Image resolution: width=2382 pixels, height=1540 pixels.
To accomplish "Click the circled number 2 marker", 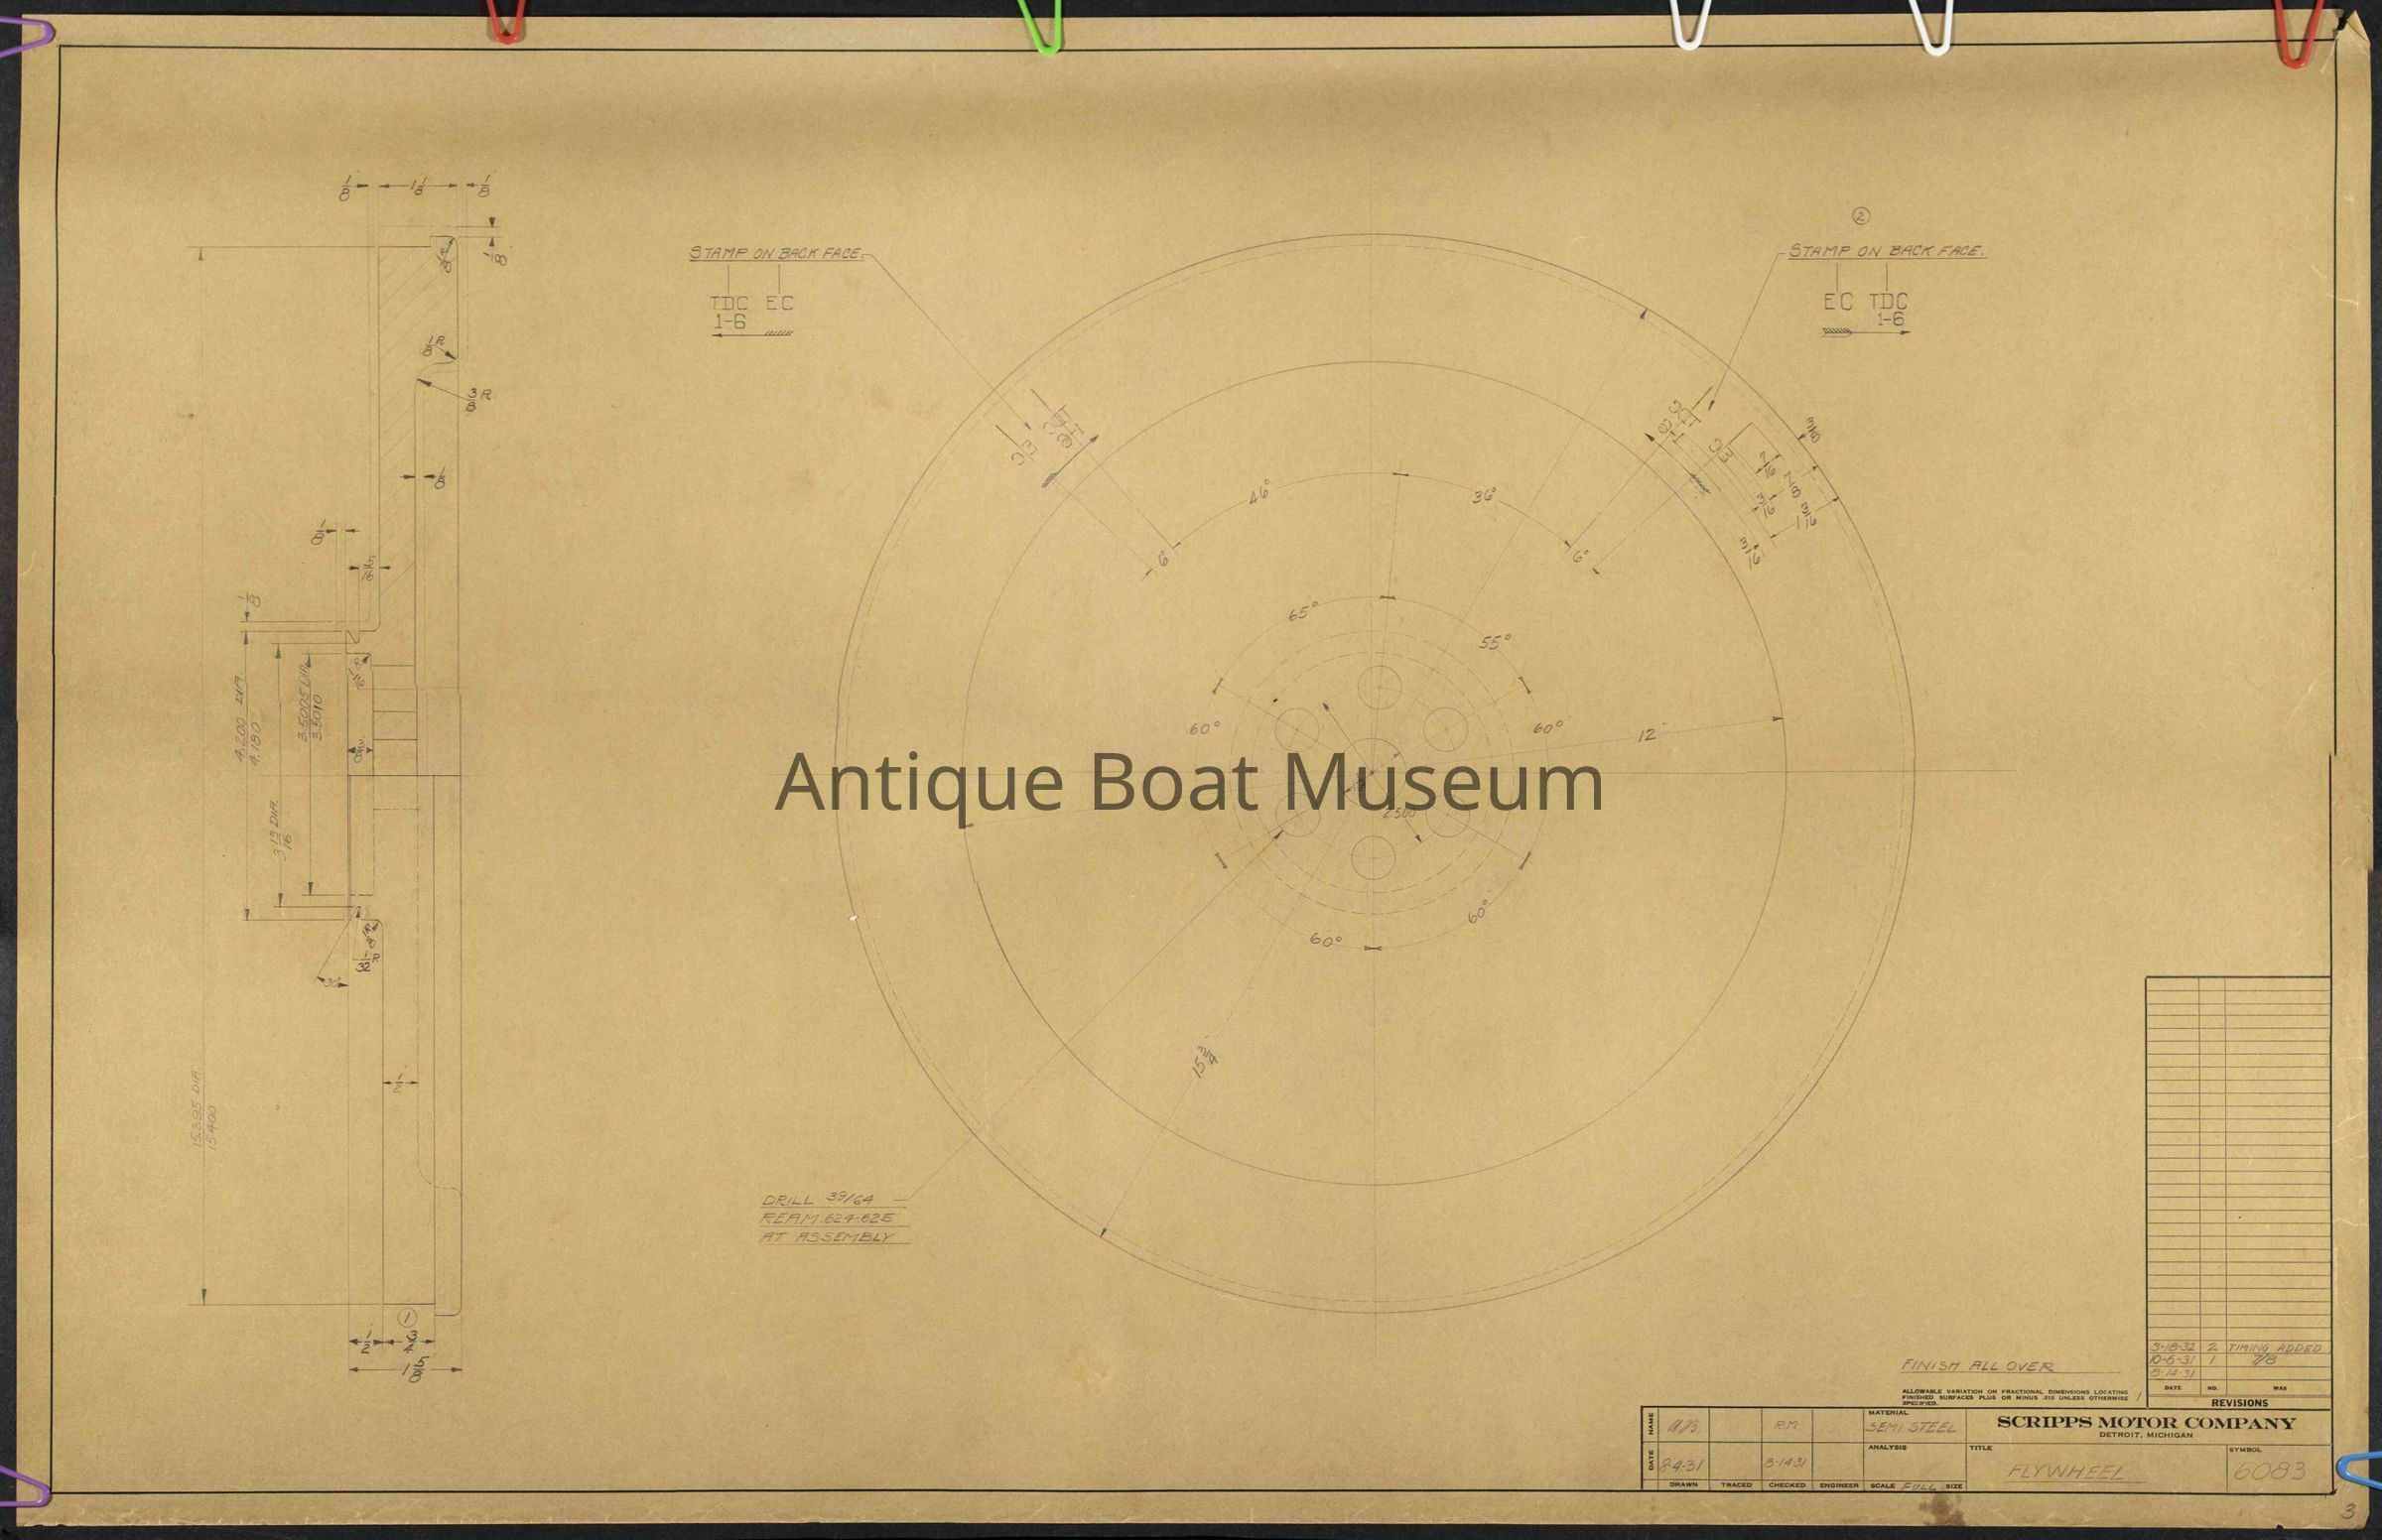I will pos(1861,215).
